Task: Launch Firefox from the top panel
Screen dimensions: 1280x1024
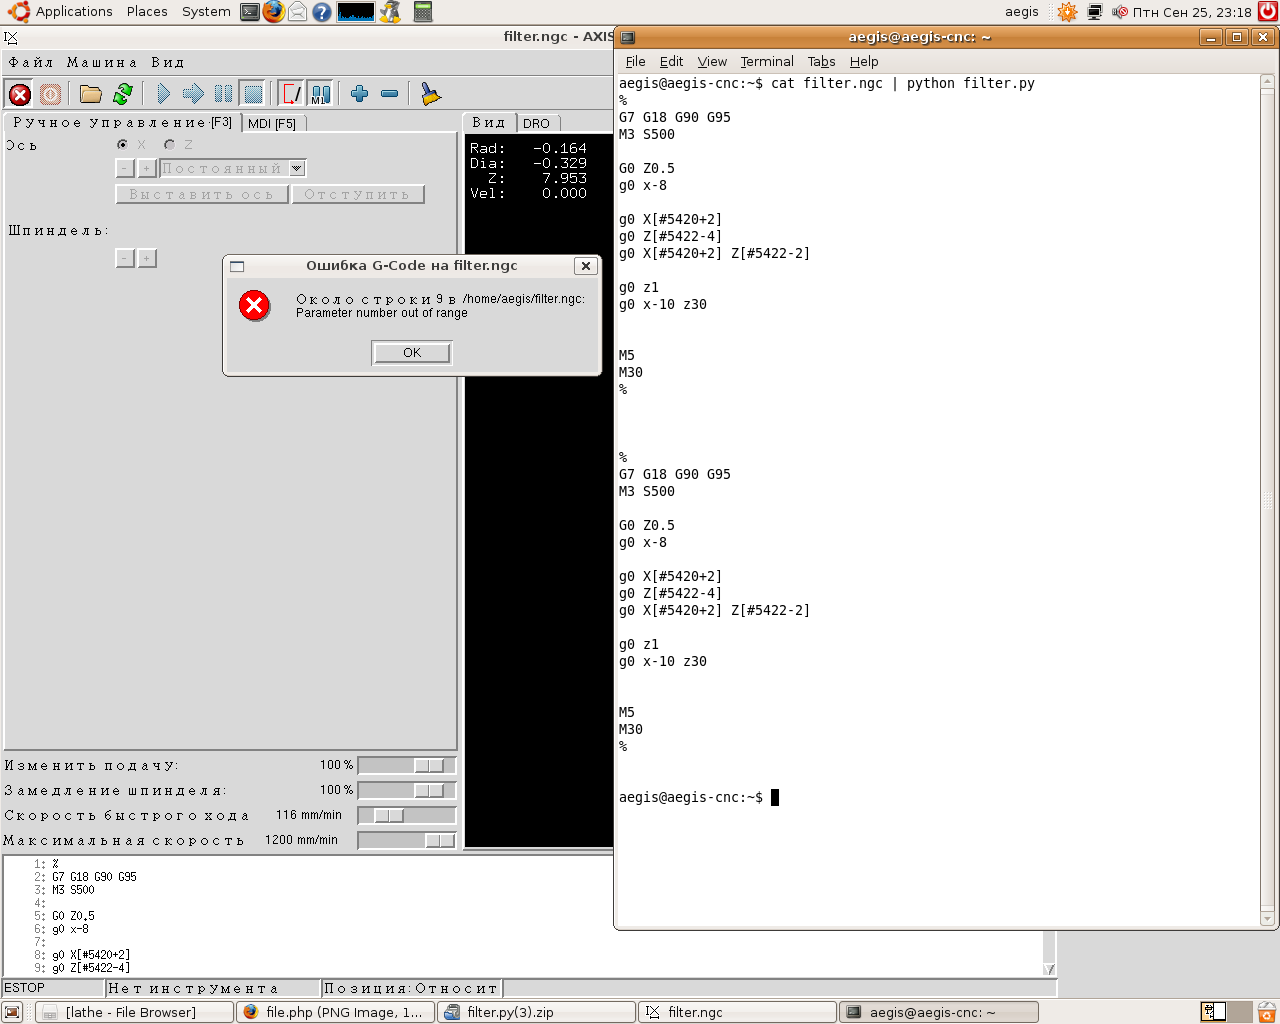Action: click(x=273, y=12)
